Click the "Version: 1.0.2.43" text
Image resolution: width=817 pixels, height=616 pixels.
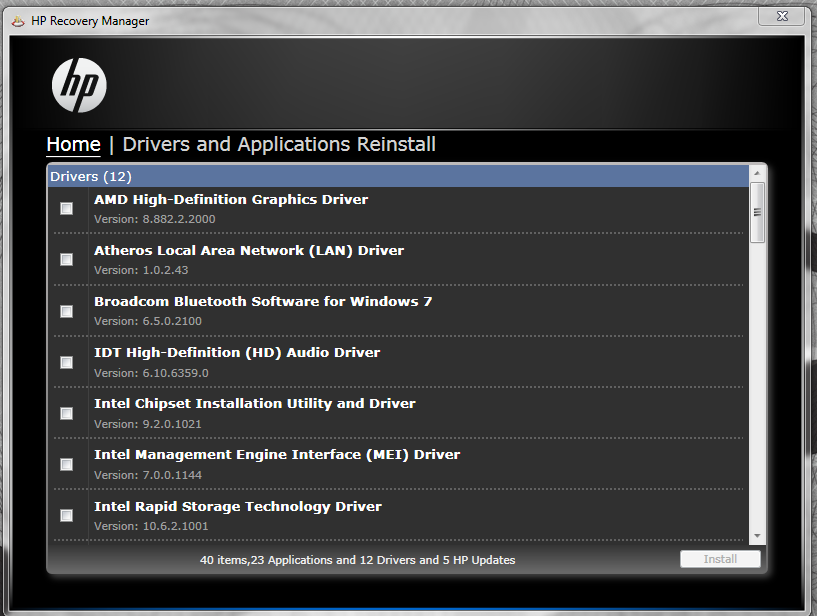point(141,270)
